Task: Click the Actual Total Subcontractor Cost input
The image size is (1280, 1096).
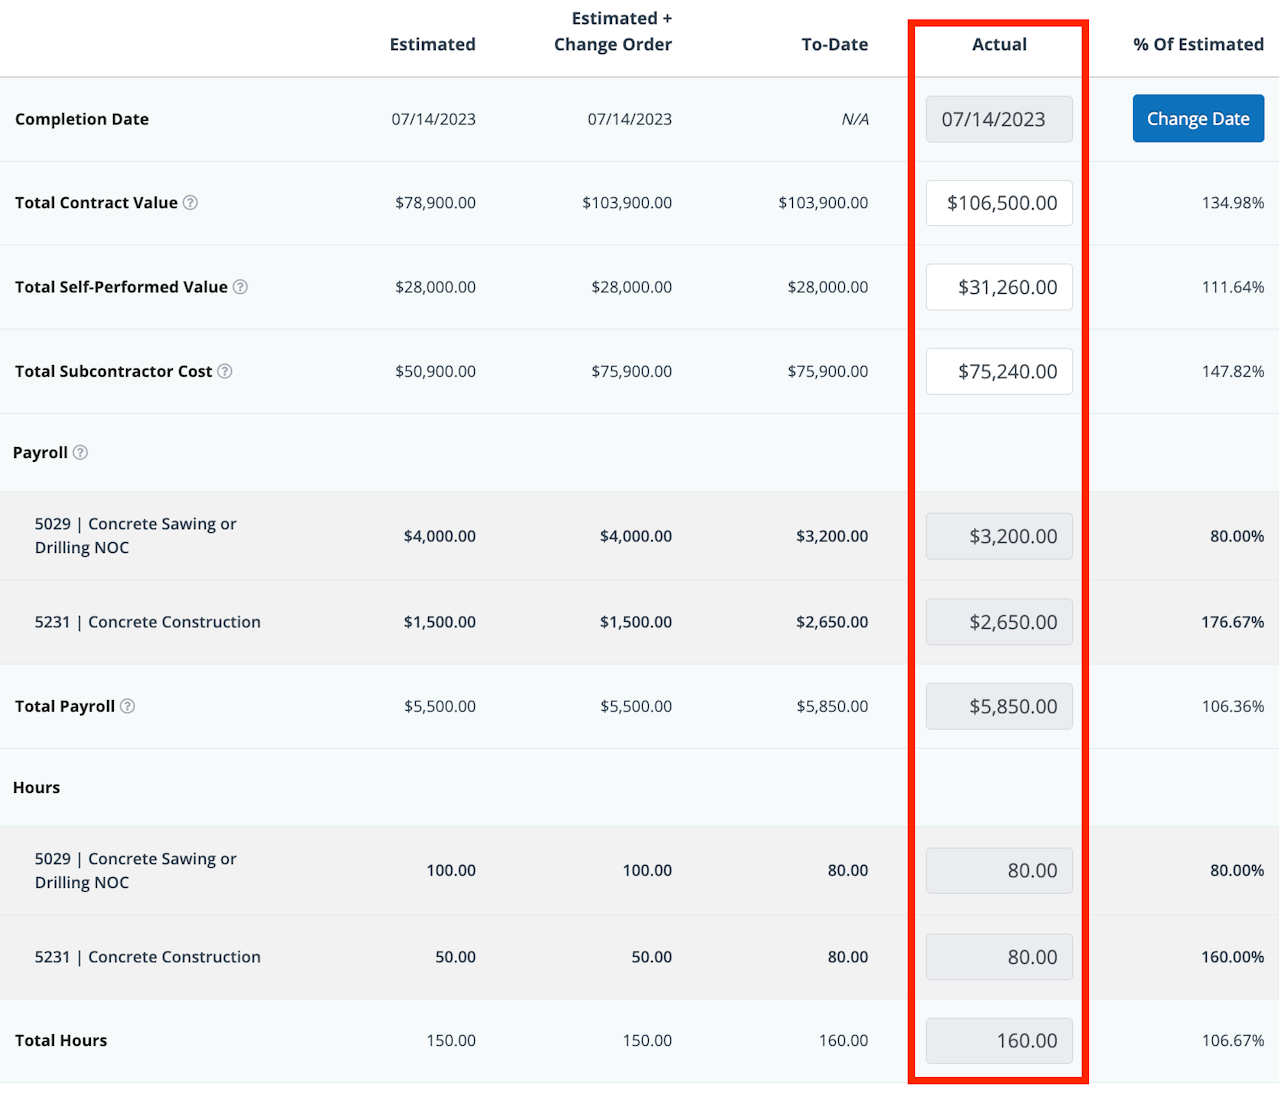Action: tap(998, 371)
